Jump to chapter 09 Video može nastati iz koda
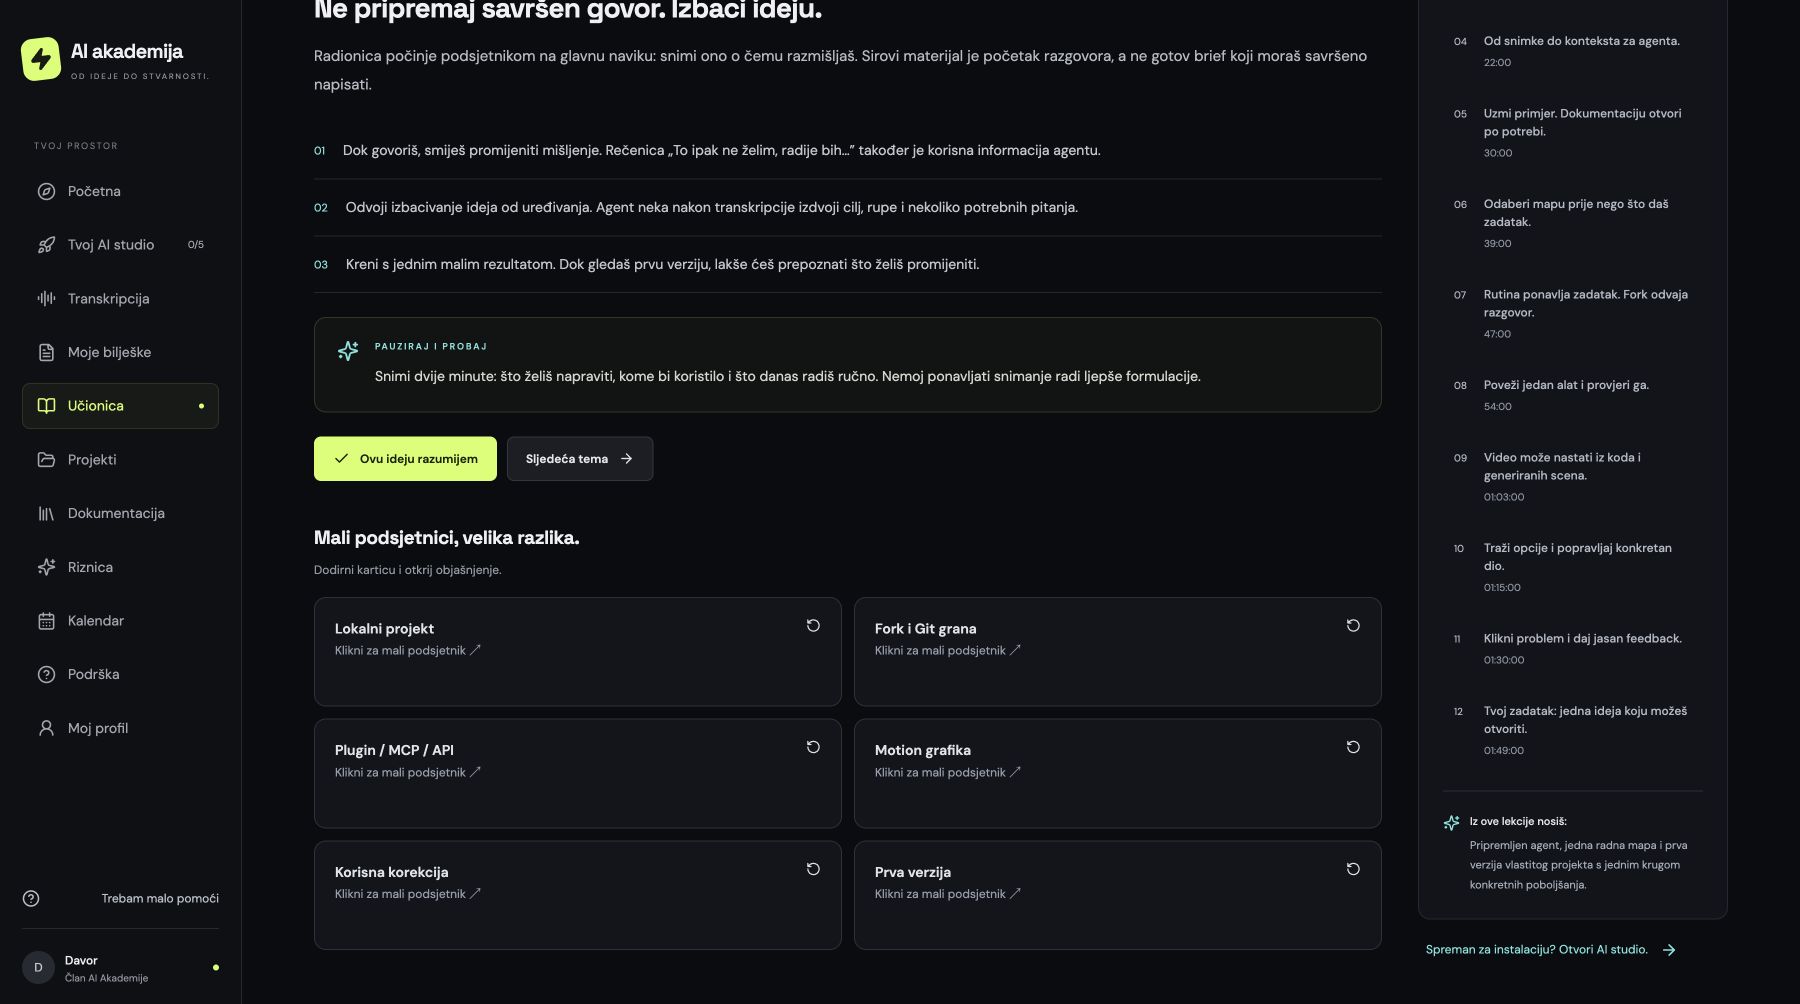This screenshot has height=1004, width=1800. (x=1572, y=477)
